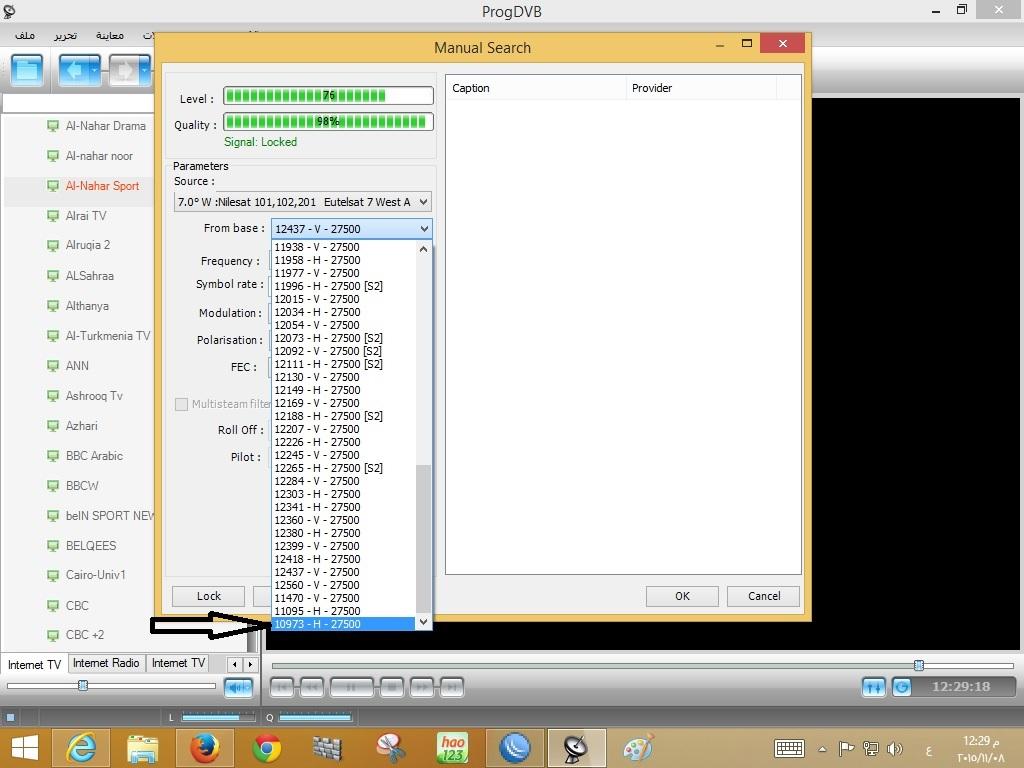
Task: Click the Lock button in Manual Search
Action: coord(208,596)
